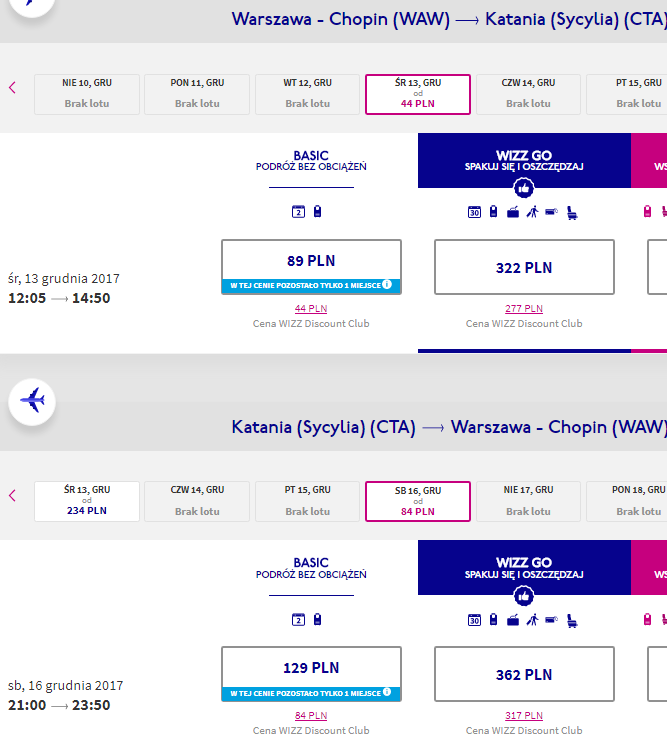Select outbound date NIE 10, GRU
The height and width of the screenshot is (738, 667).
[x=87, y=94]
